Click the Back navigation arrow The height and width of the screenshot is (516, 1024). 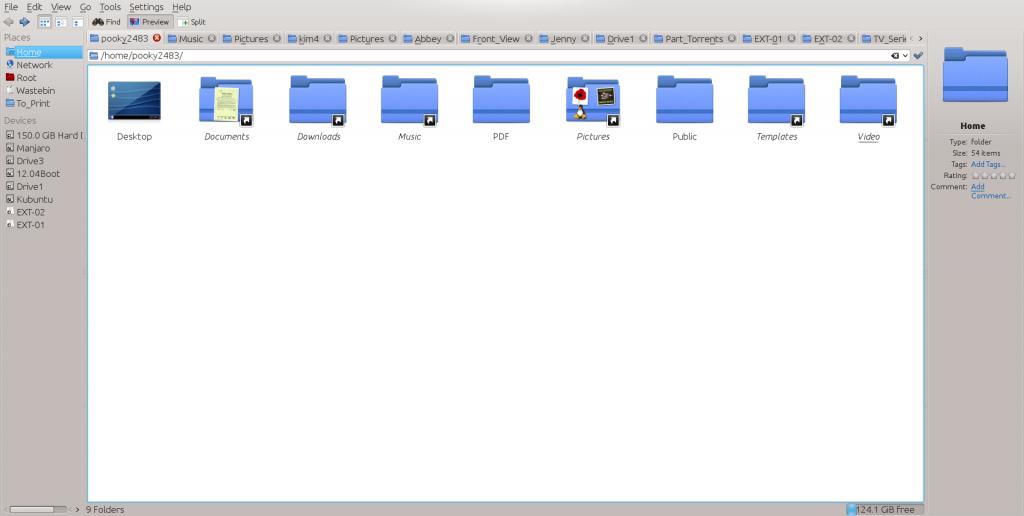pos(9,22)
